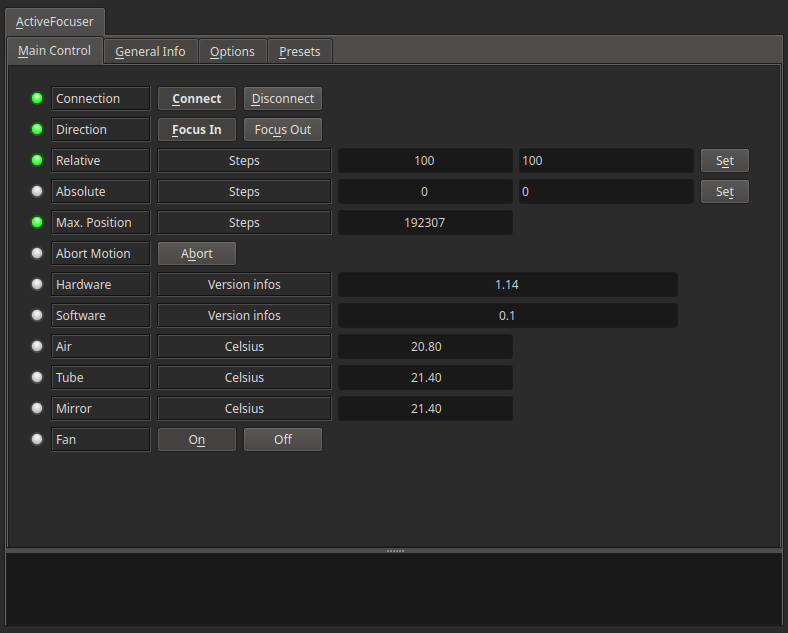Click the Tube temperature value 21.40
Viewport: 788px width, 633px height.
[x=425, y=377]
